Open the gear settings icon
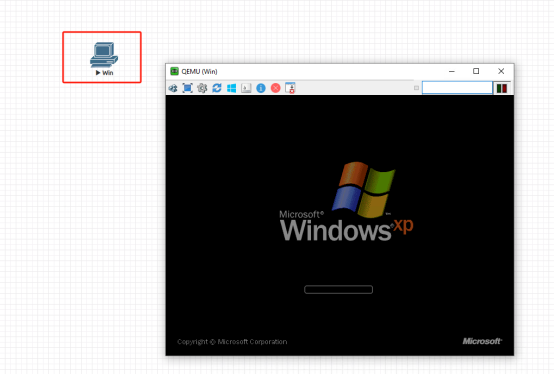Image resolution: width=554 pixels, height=375 pixels. (202, 88)
